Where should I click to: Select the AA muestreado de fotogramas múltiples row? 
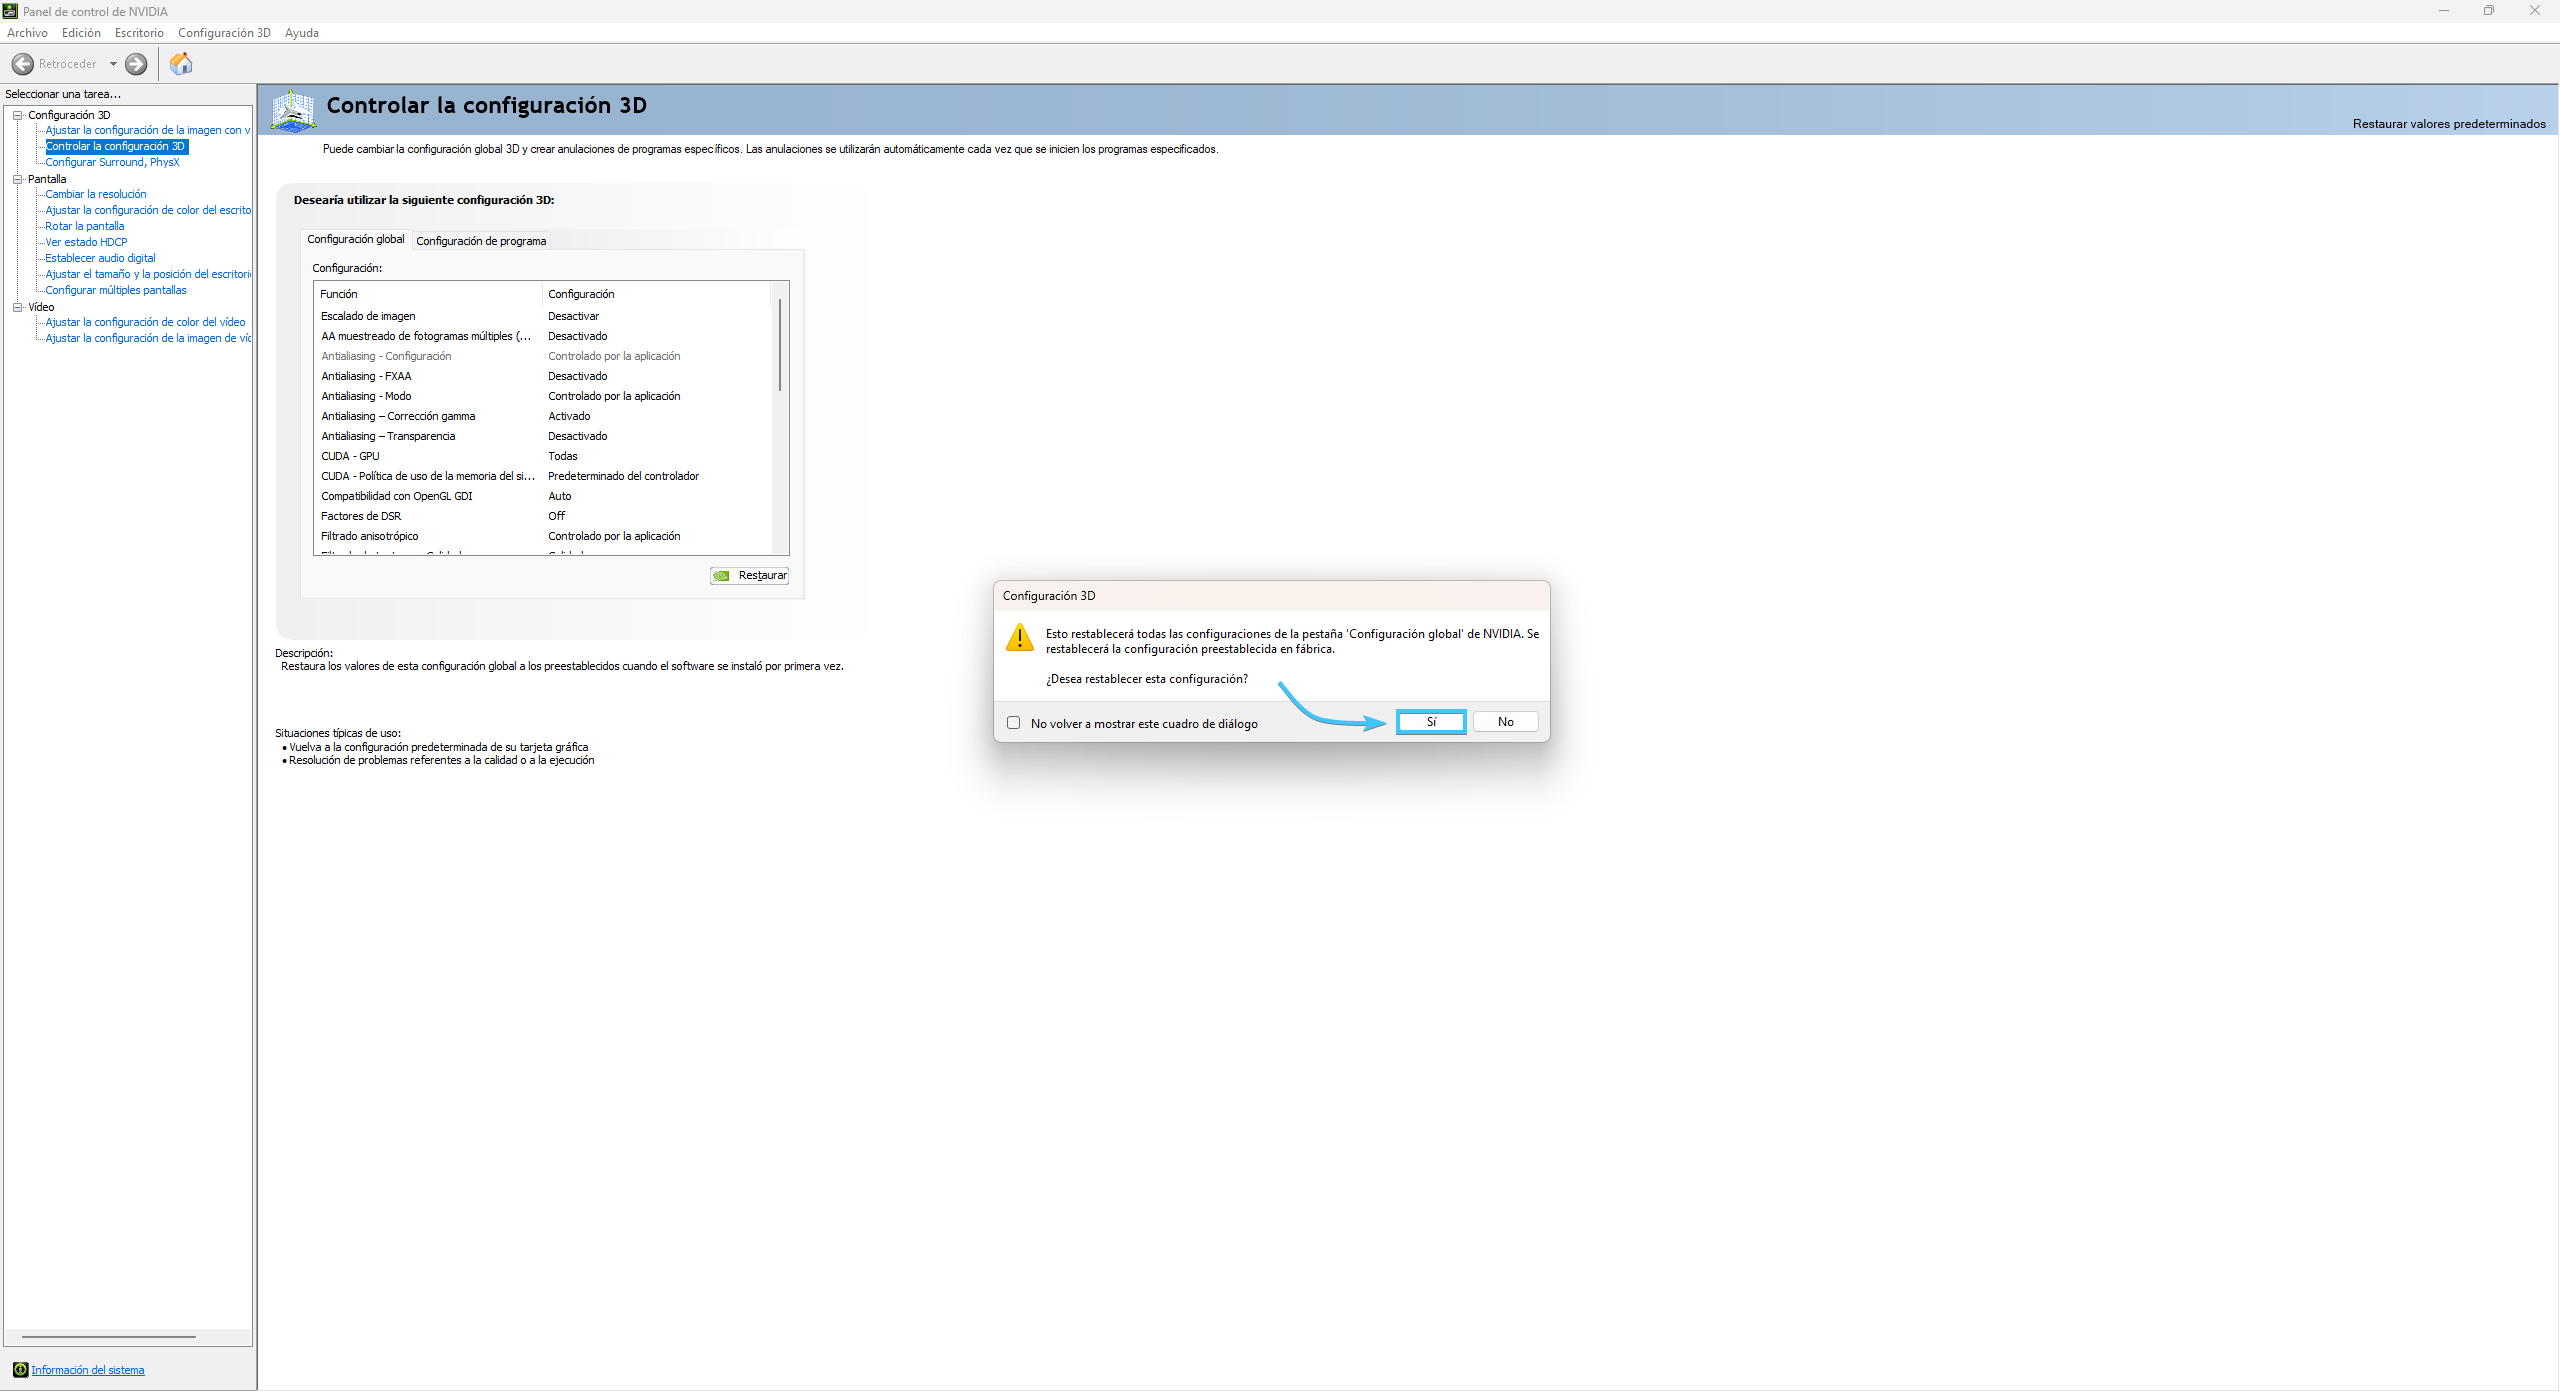(x=544, y=336)
